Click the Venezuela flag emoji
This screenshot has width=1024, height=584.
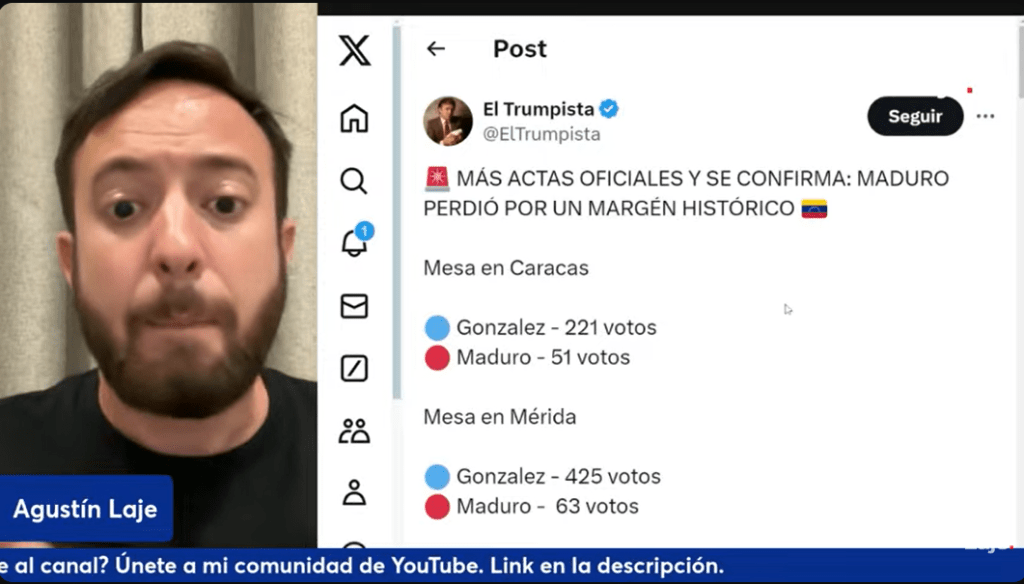click(814, 208)
